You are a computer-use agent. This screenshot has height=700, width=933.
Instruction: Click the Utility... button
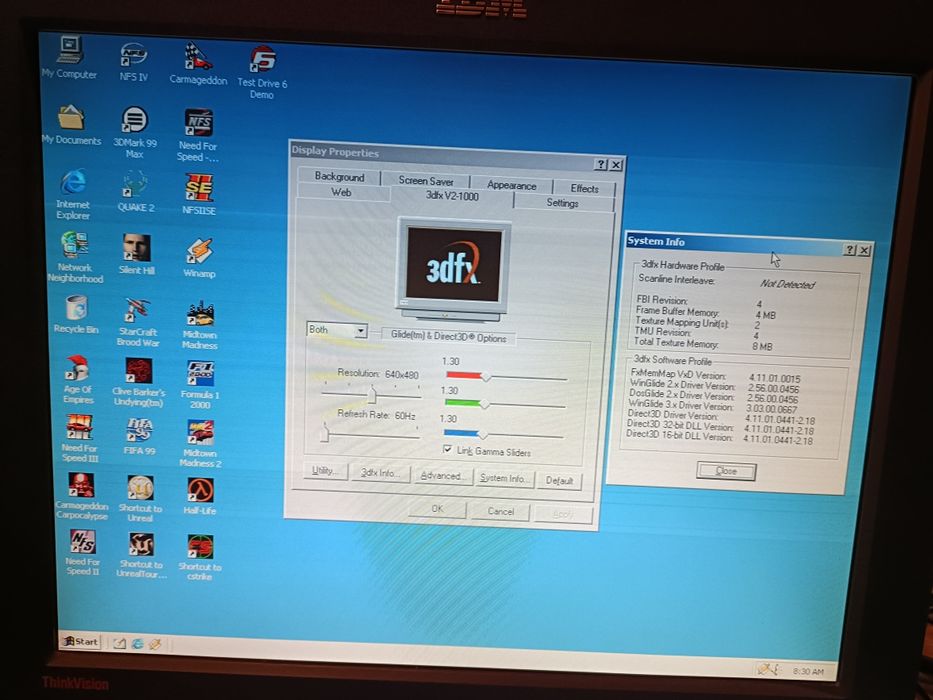[324, 471]
